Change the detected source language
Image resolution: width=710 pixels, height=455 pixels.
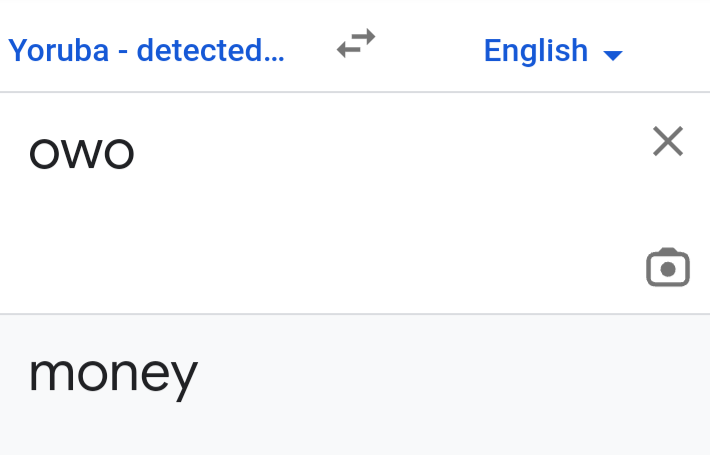click(146, 50)
